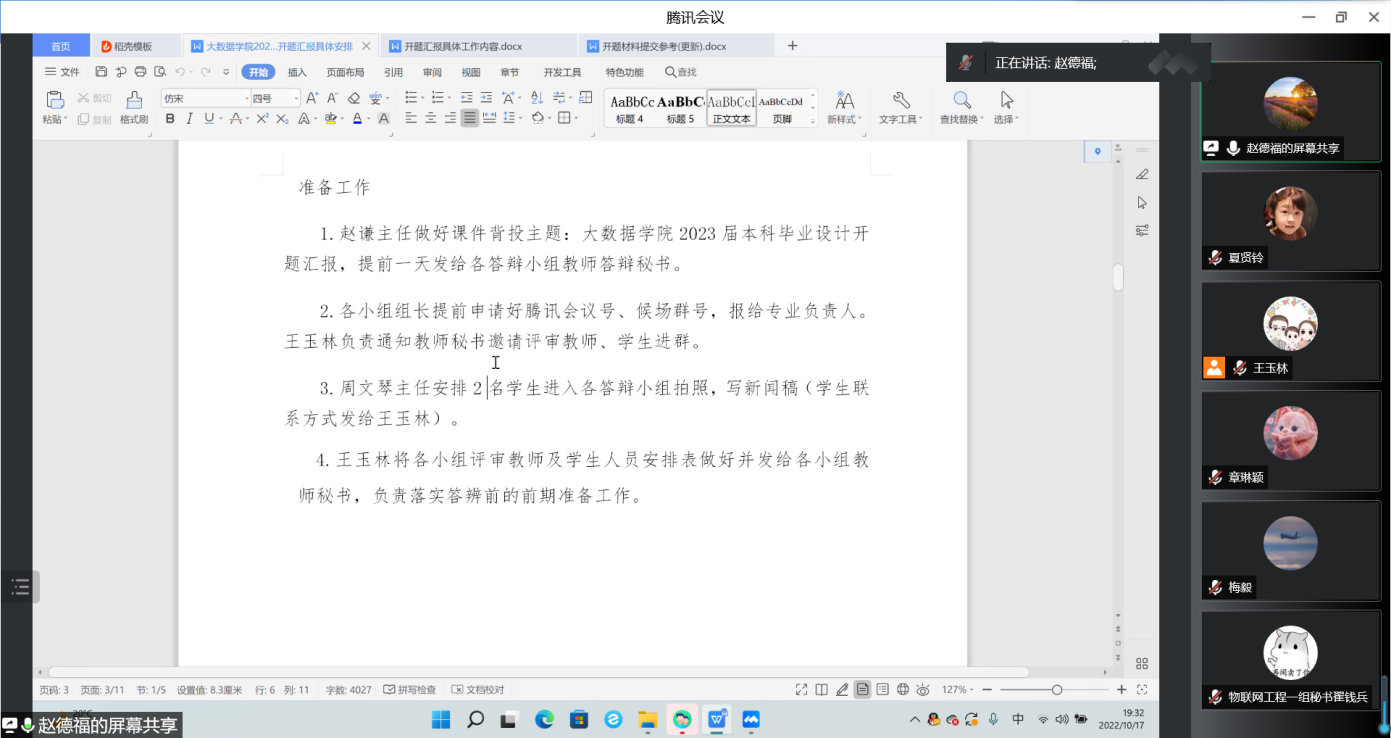Switch to the References (引用) tab
This screenshot has height=738, width=1391.
tap(393, 72)
